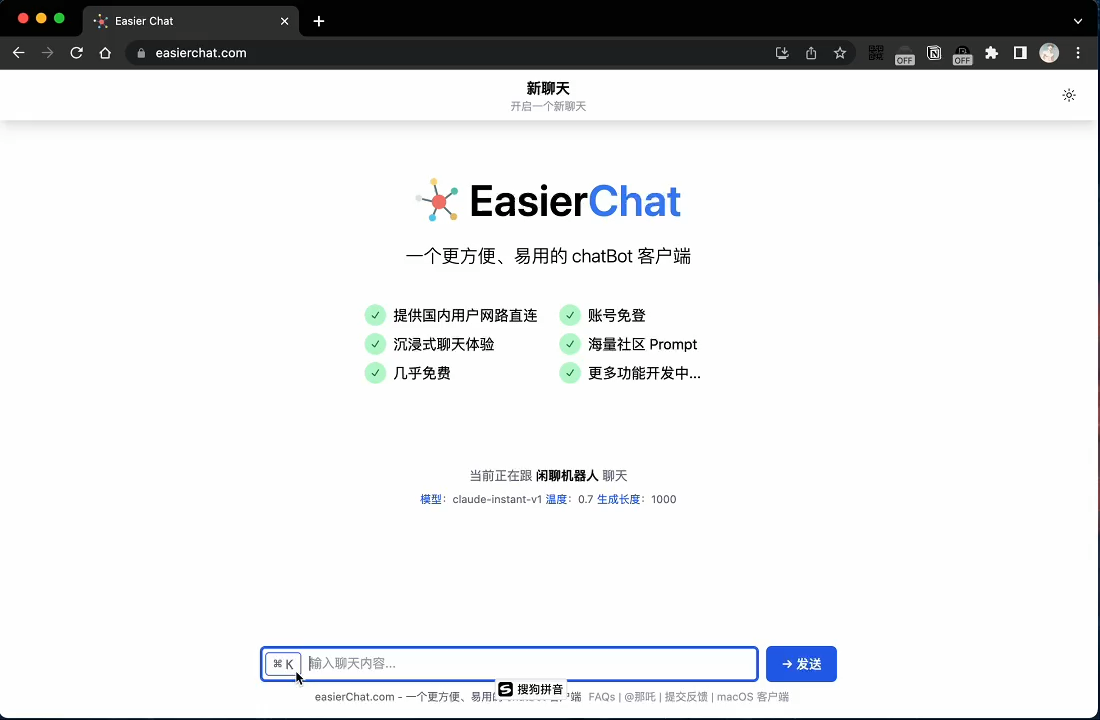The image size is (1100, 720).
Task: Click the 新聊天 header title
Action: (x=548, y=88)
